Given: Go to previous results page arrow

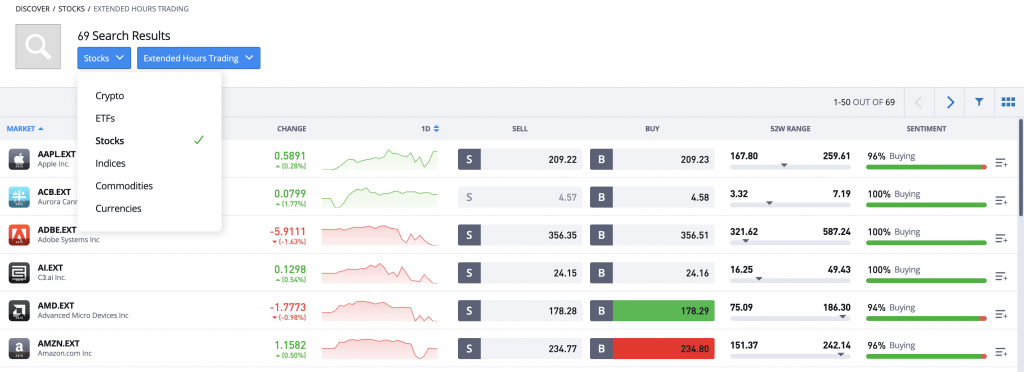Looking at the screenshot, I should tap(919, 102).
